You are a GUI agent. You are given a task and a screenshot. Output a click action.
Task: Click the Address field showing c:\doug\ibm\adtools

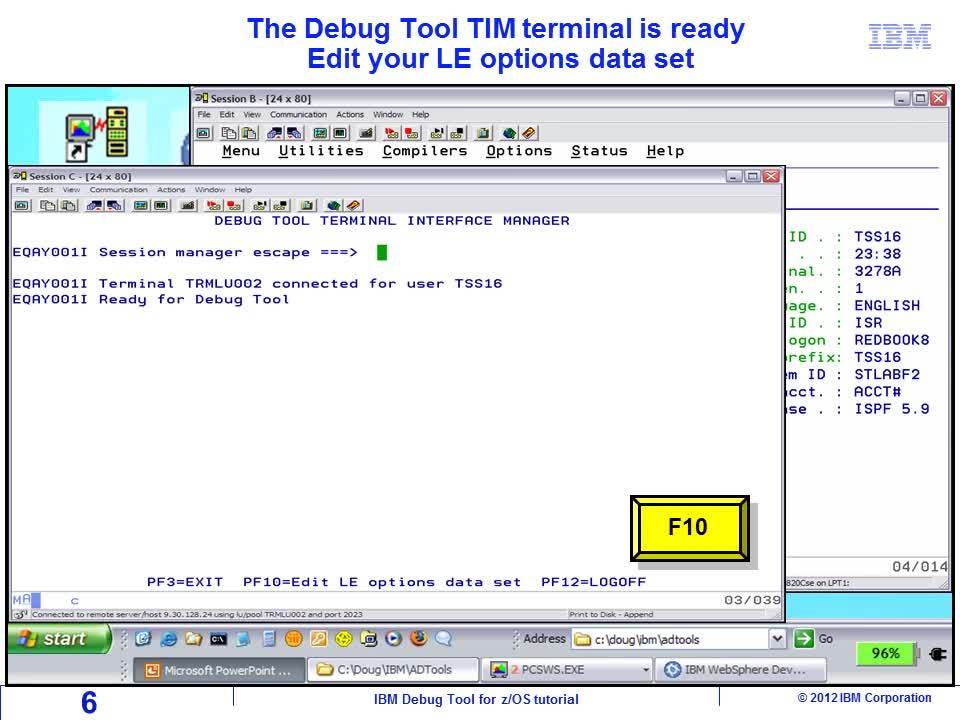(x=671, y=639)
